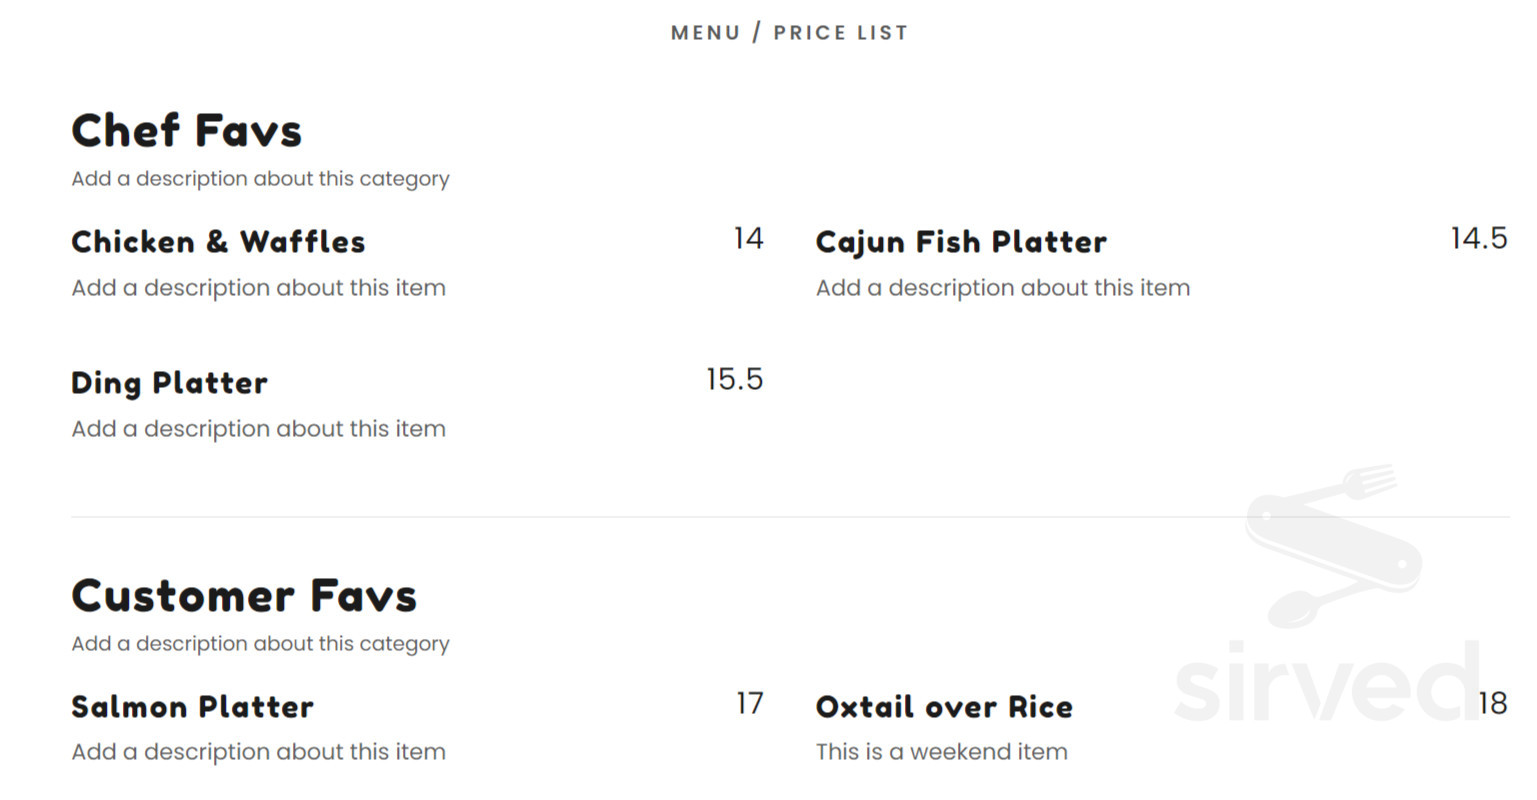Click the Ding Platter item name
Viewport: 1537px width, 800px height.
[x=169, y=384]
